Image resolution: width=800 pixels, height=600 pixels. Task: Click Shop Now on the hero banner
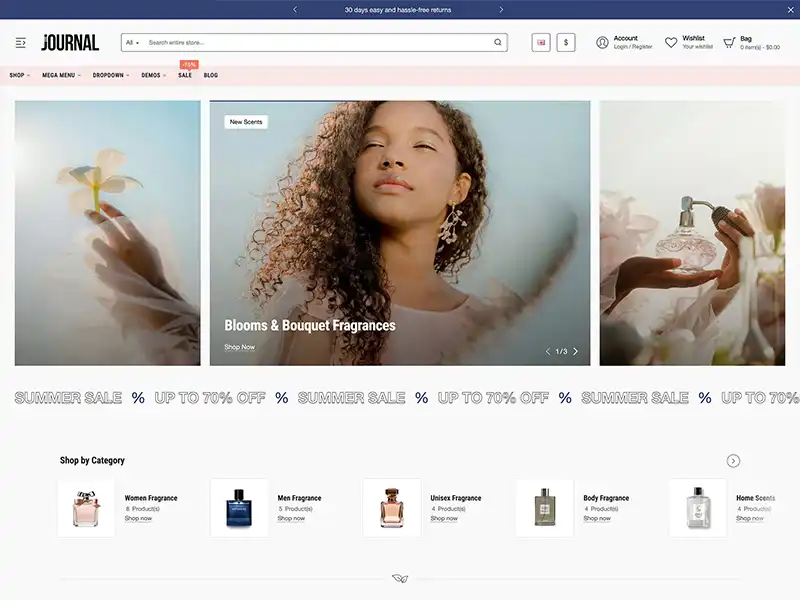coord(239,347)
